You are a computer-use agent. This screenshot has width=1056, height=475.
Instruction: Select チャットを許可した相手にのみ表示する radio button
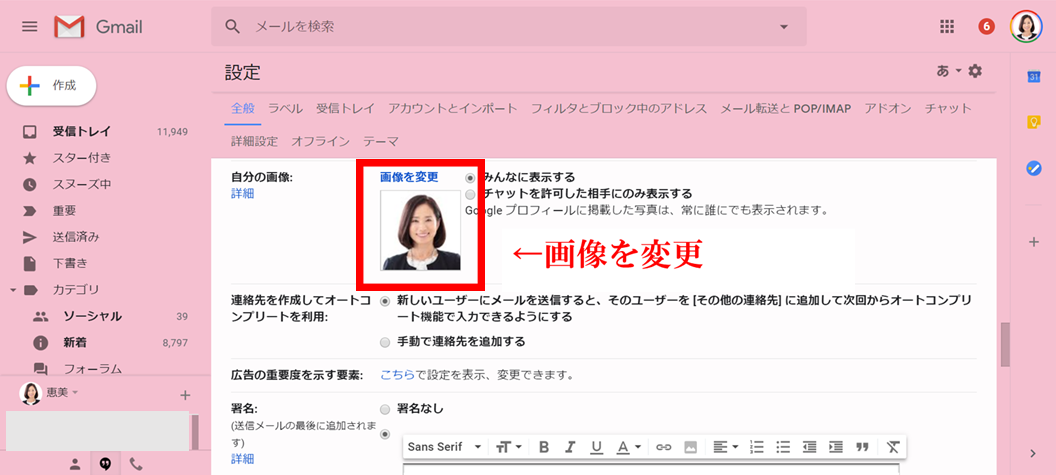tap(470, 194)
